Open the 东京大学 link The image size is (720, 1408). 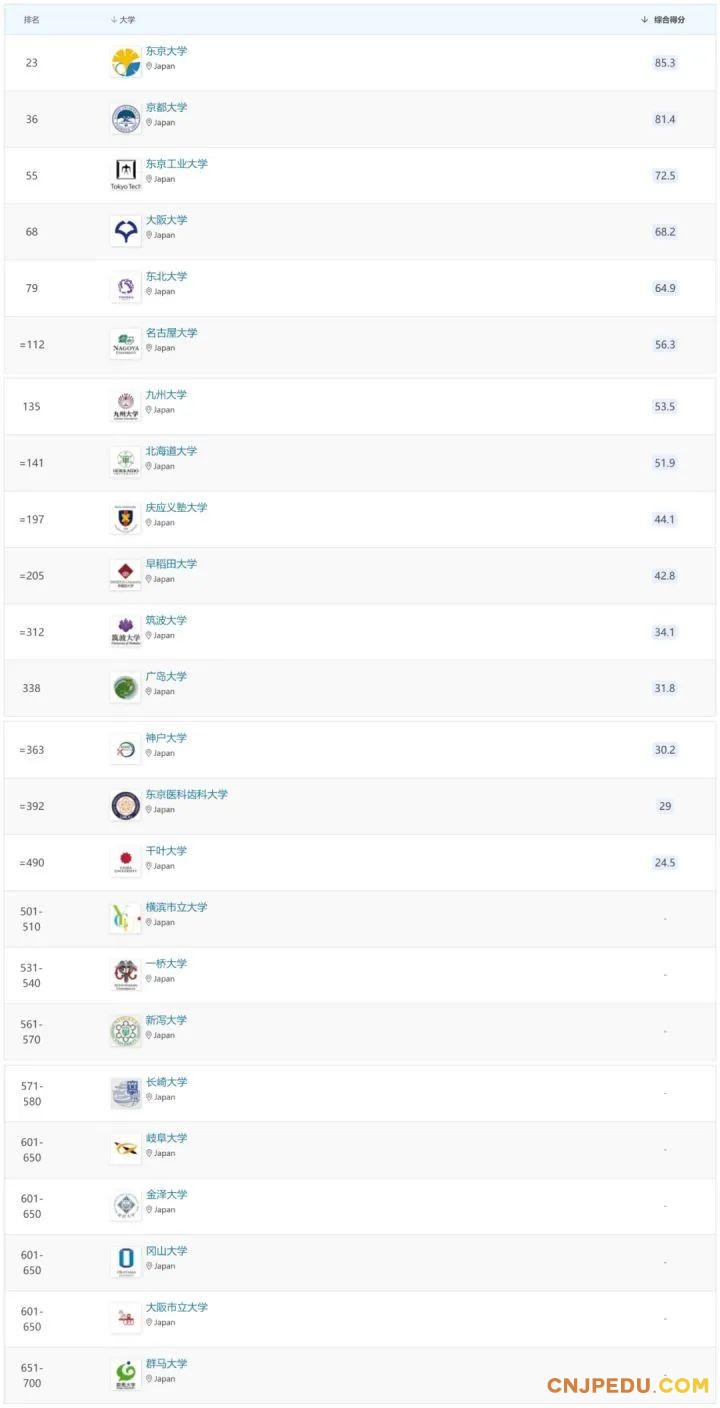166,51
